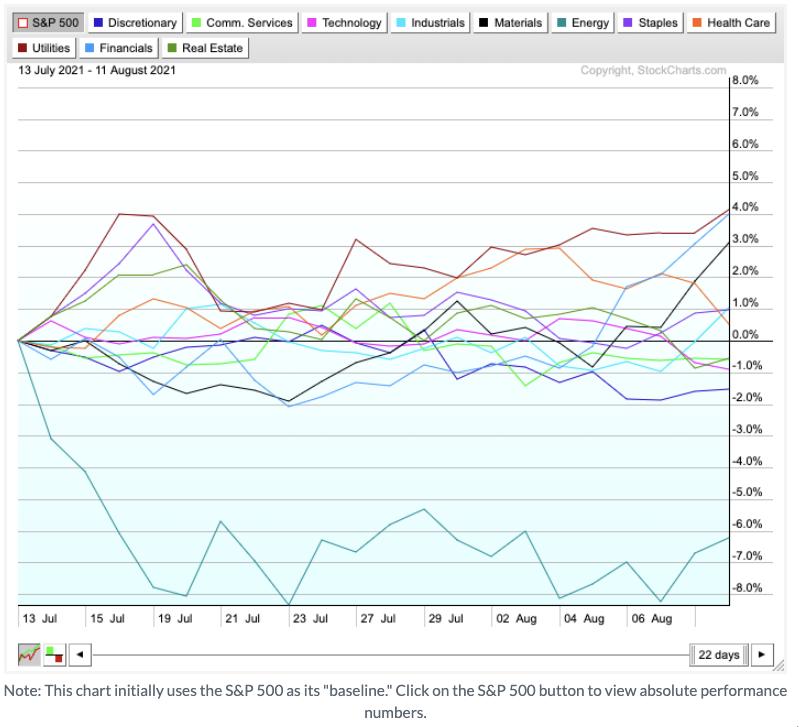Toggle the Comm. Services sector line
Screen dimensions: 799x727
coord(242,22)
